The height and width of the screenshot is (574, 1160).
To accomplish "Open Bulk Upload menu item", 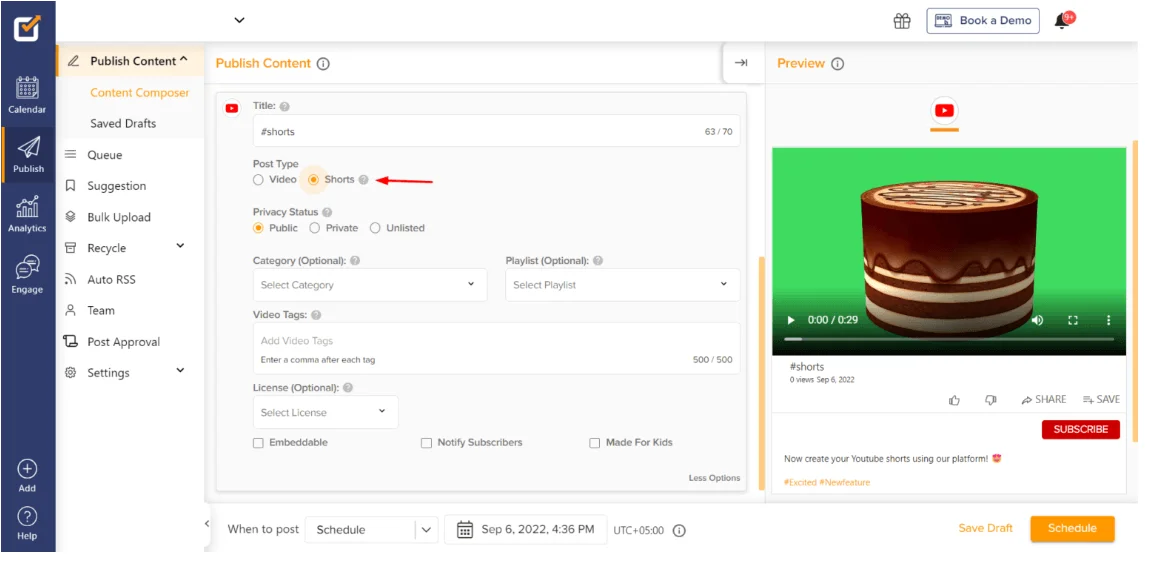I will pos(118,217).
